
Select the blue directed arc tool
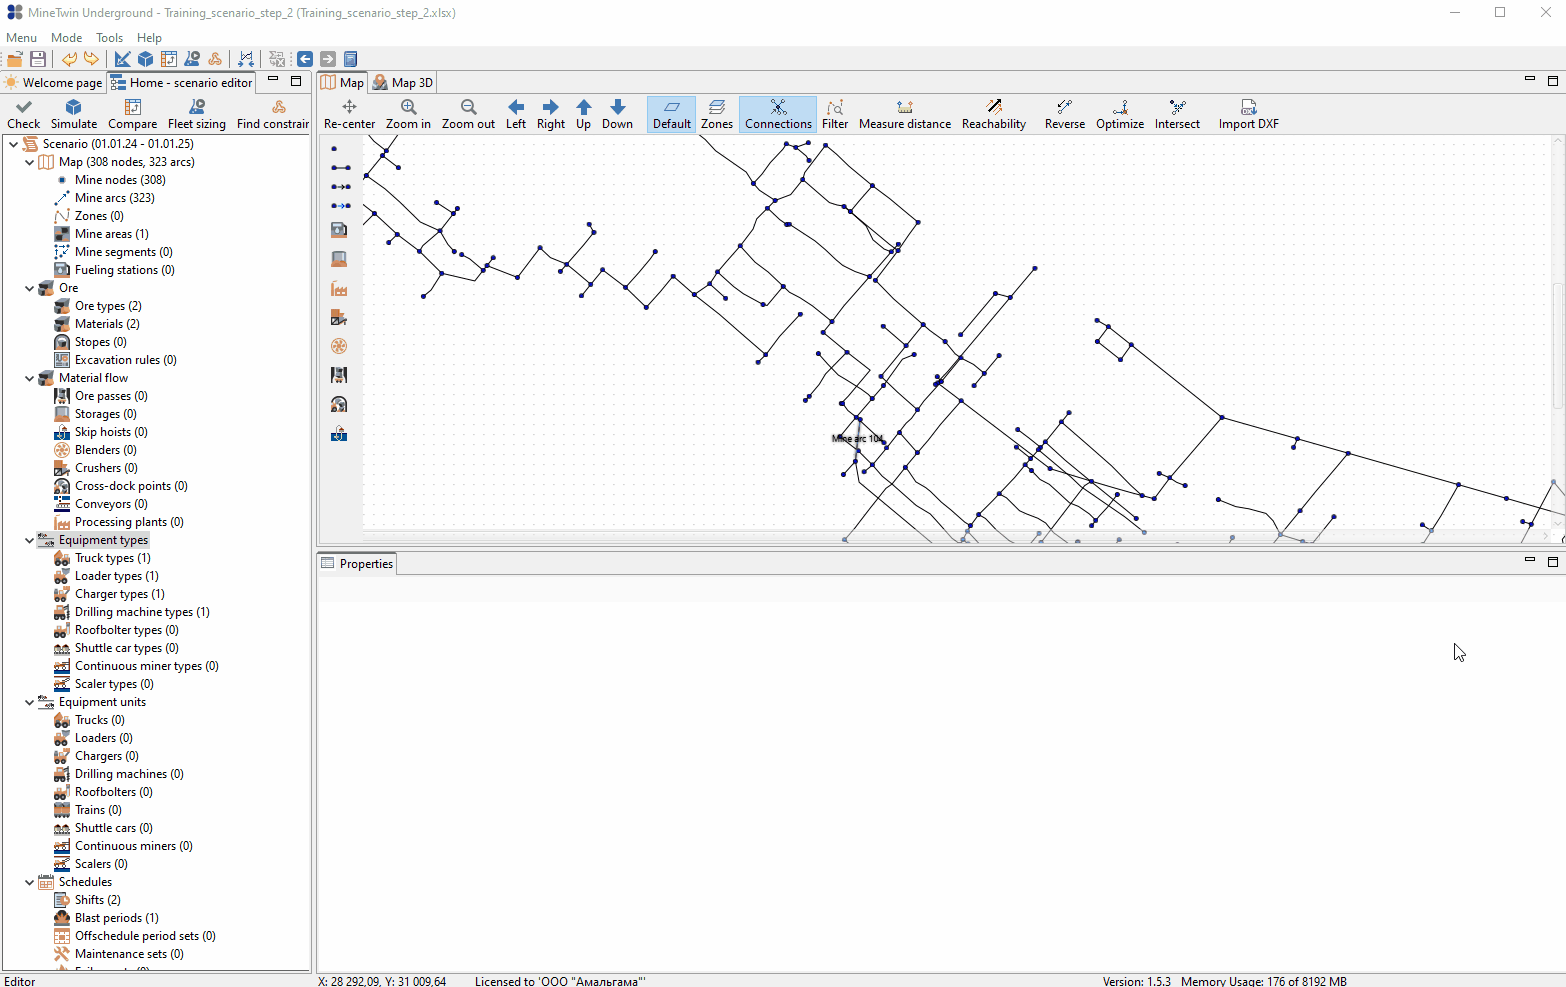click(340, 205)
